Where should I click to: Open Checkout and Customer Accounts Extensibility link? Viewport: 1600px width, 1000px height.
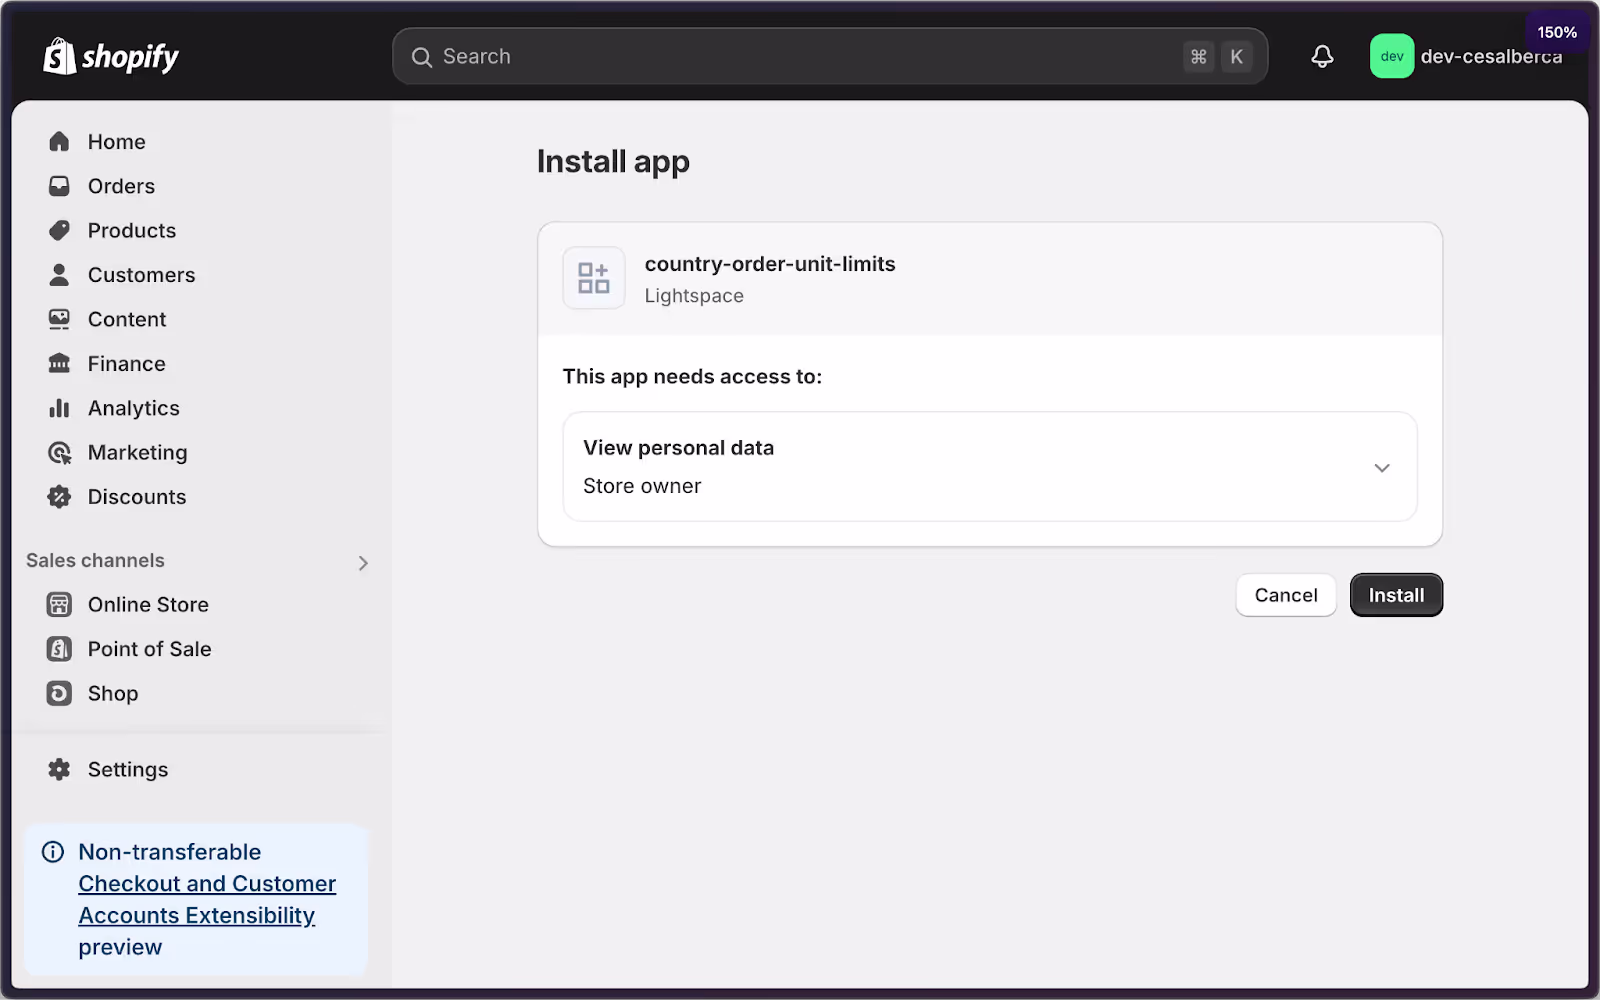[207, 900]
